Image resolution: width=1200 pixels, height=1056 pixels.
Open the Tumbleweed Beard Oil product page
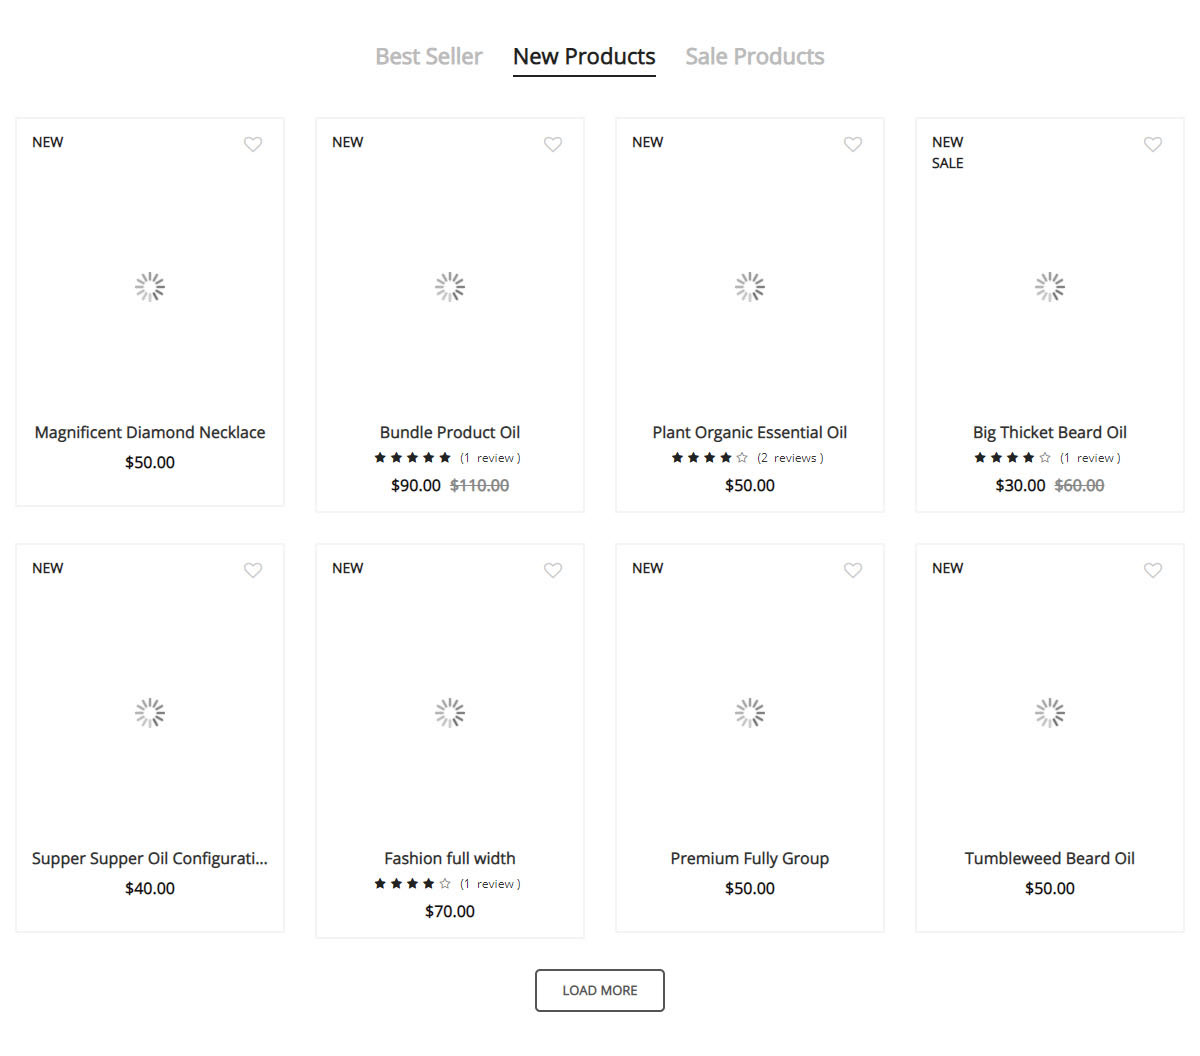click(1049, 858)
